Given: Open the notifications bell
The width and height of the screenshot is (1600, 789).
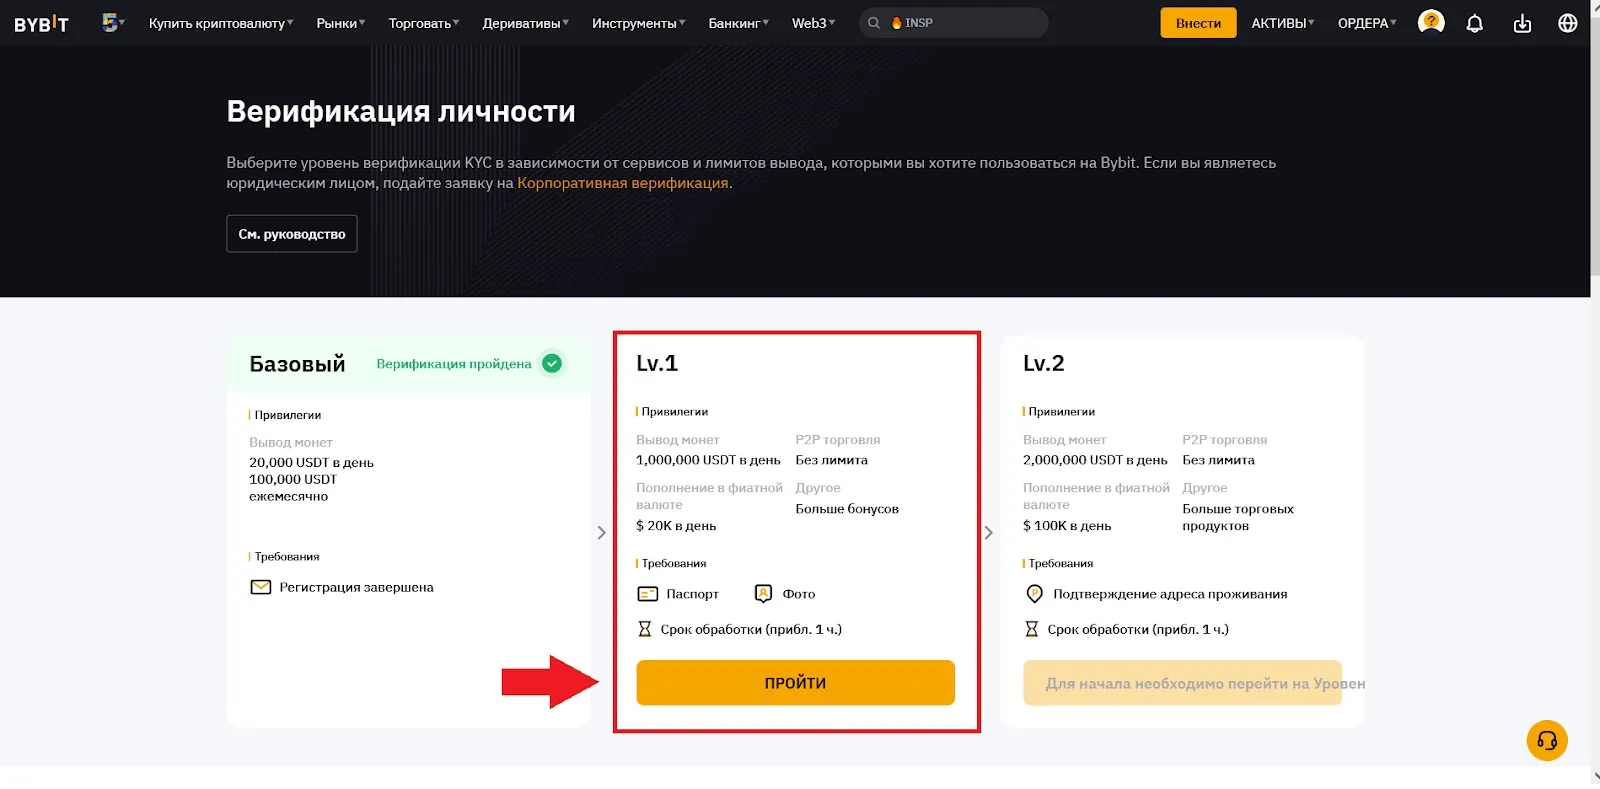Looking at the screenshot, I should coord(1474,23).
